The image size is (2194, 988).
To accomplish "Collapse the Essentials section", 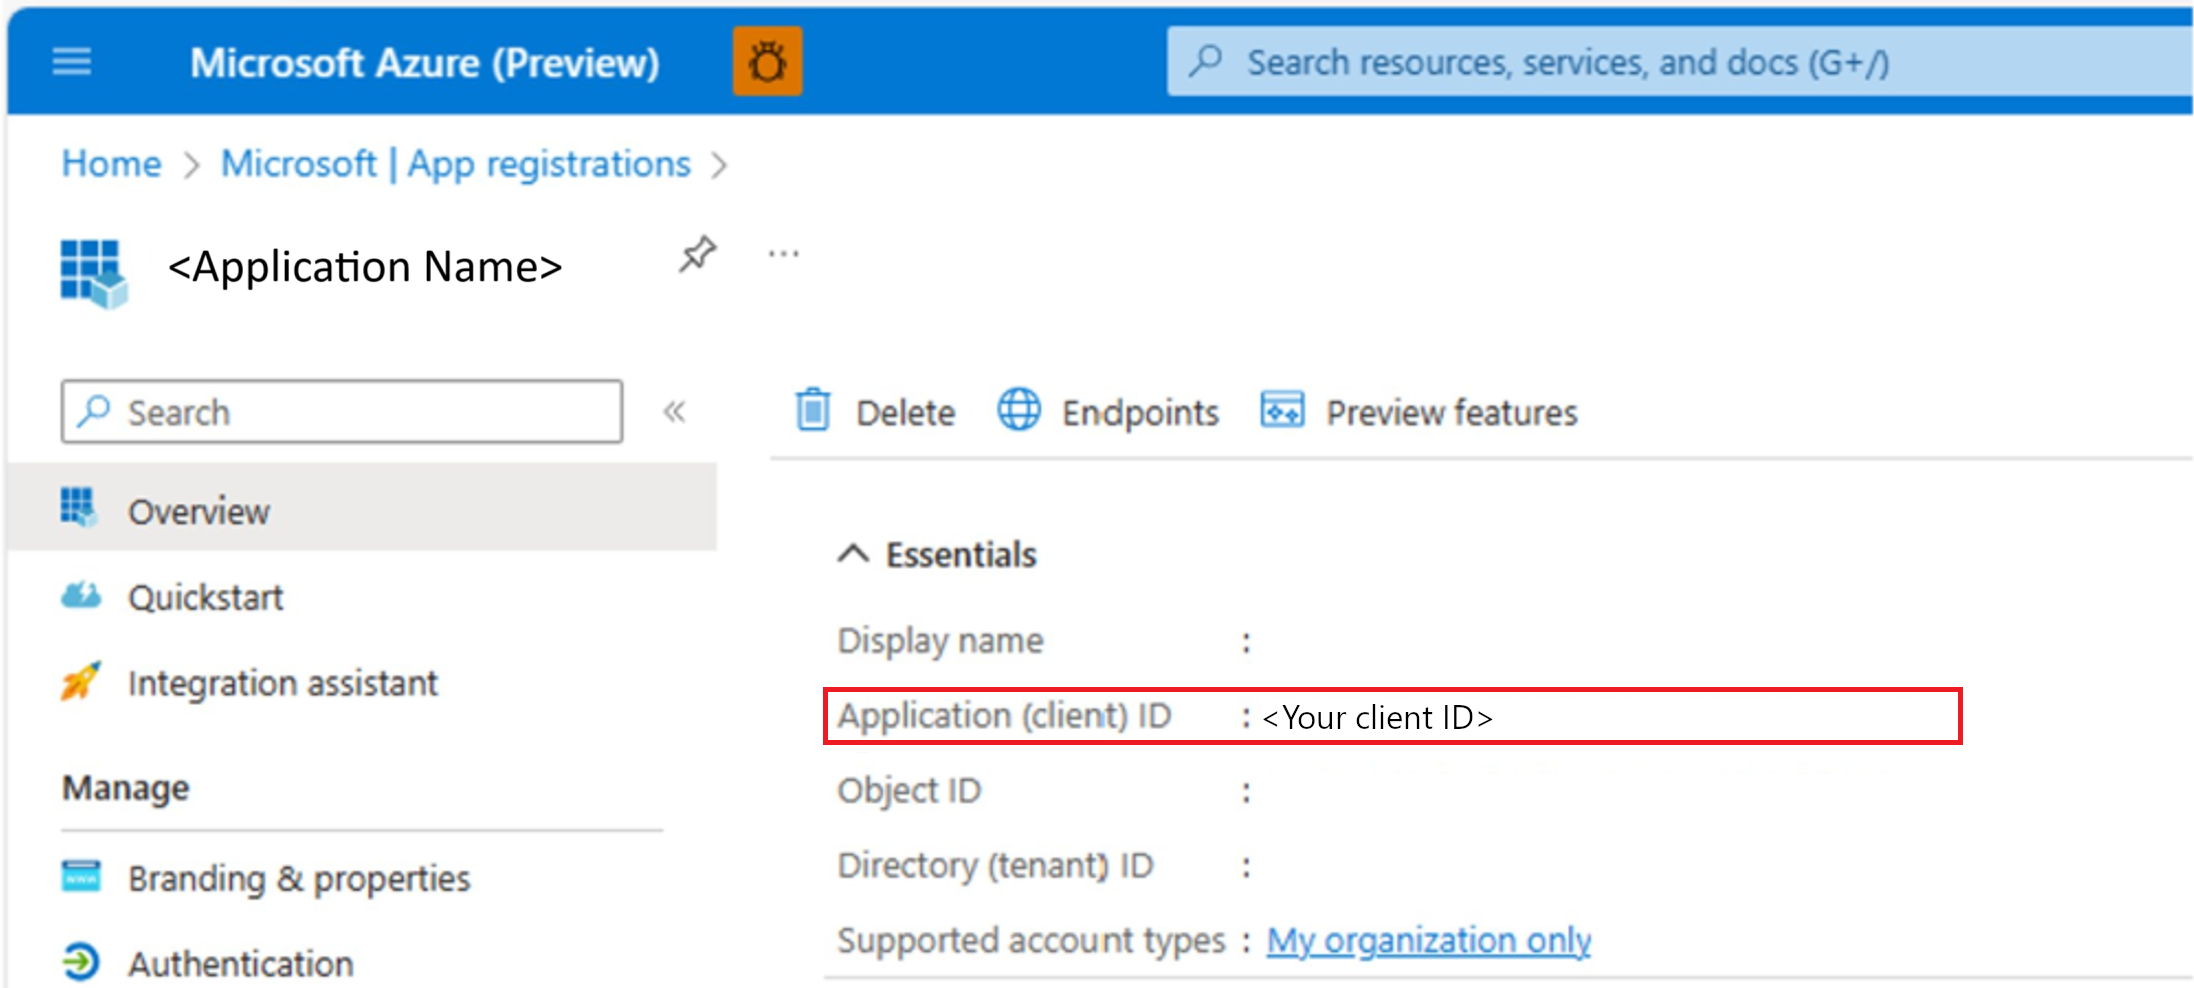I will pos(853,554).
